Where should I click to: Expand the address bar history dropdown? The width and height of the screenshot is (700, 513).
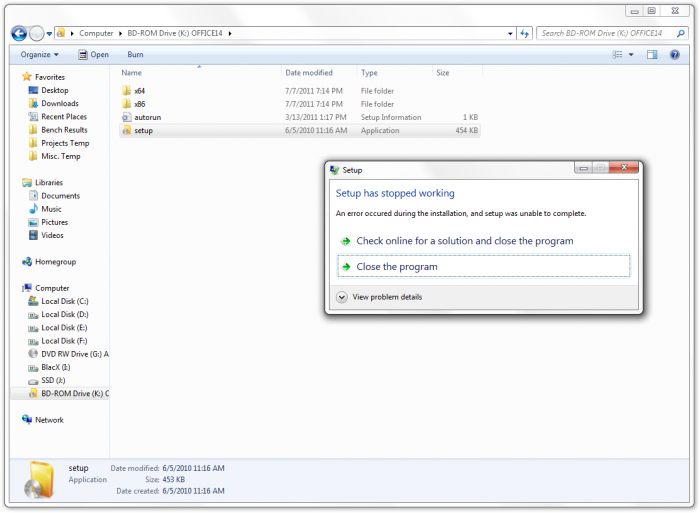click(x=510, y=33)
